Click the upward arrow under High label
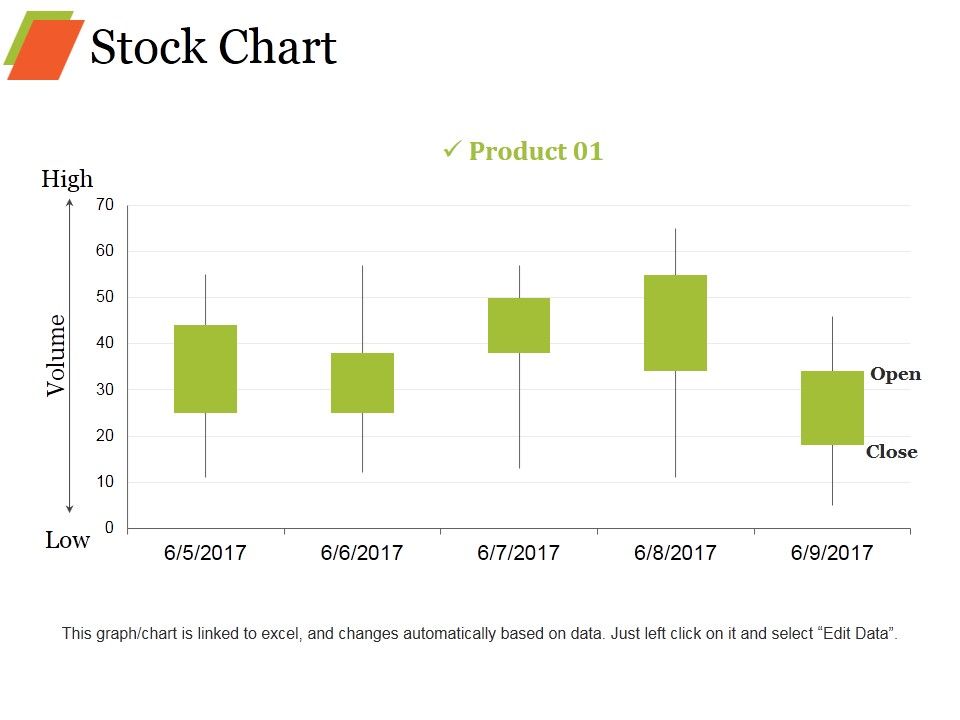This screenshot has height=720, width=960. click(x=70, y=204)
